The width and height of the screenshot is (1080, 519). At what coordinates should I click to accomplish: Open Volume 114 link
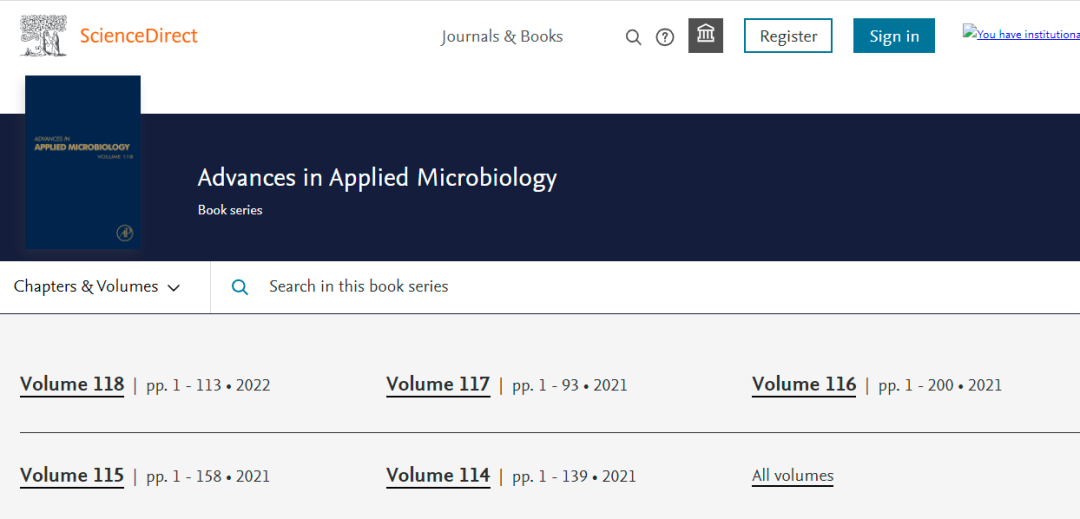(x=438, y=476)
